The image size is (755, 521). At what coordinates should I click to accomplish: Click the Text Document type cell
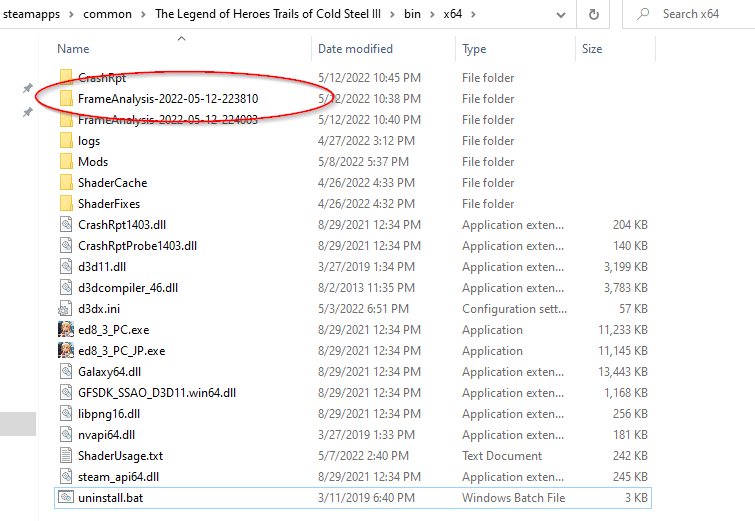502,456
